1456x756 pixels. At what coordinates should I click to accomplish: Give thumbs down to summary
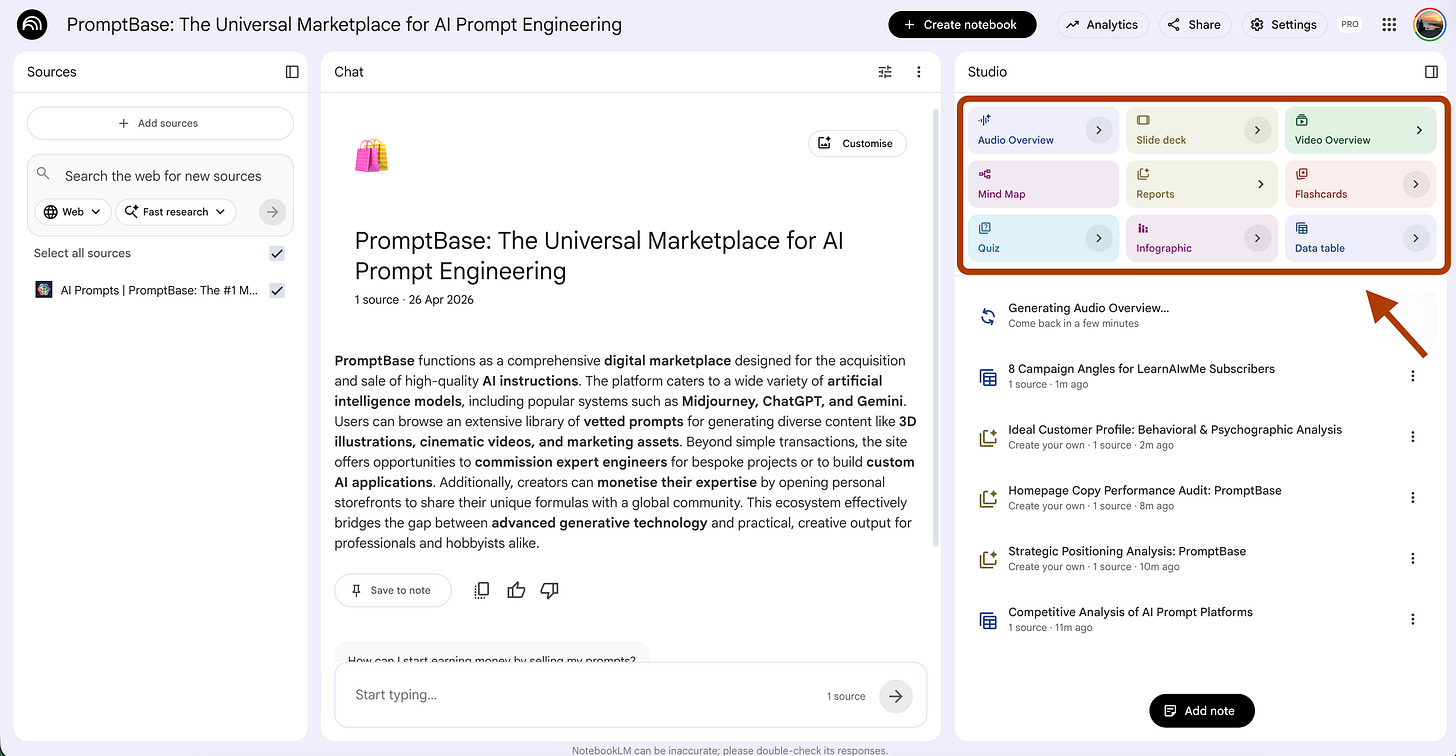[x=549, y=590]
